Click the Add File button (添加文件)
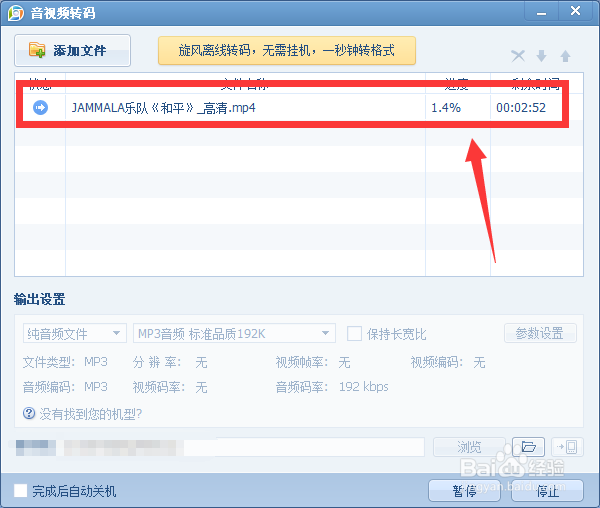 pos(72,50)
